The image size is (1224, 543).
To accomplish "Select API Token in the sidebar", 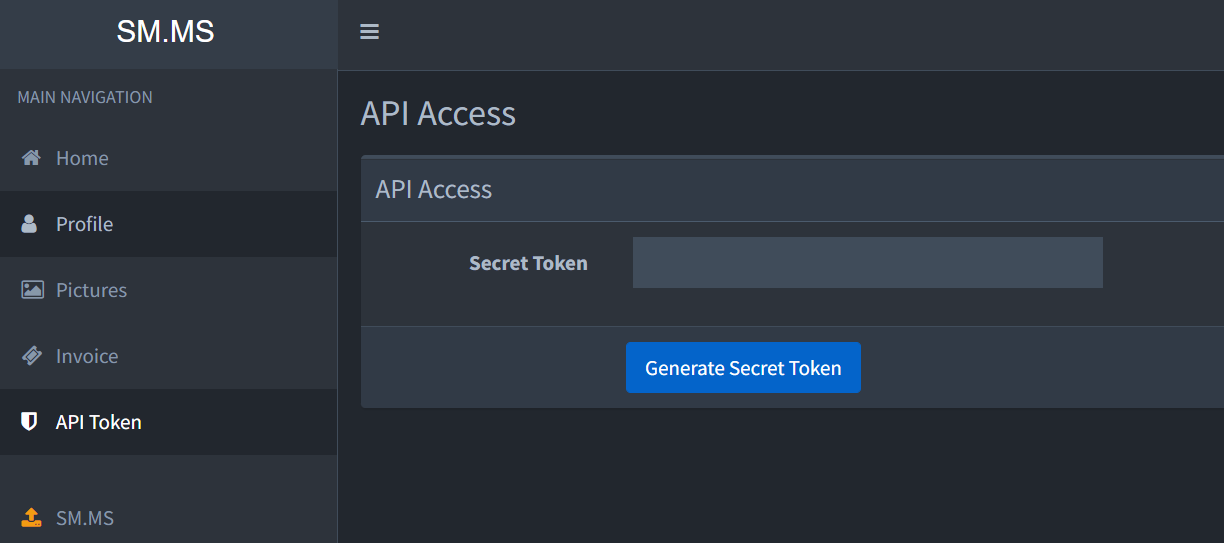I will 99,422.
